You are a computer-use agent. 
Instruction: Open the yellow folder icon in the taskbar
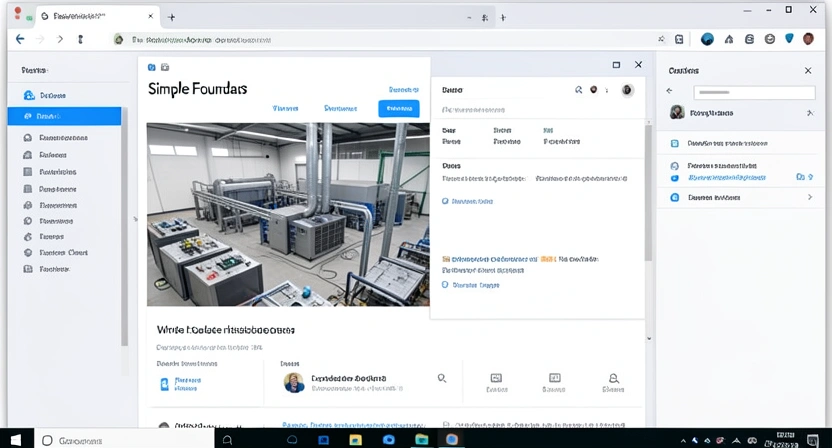point(356,440)
